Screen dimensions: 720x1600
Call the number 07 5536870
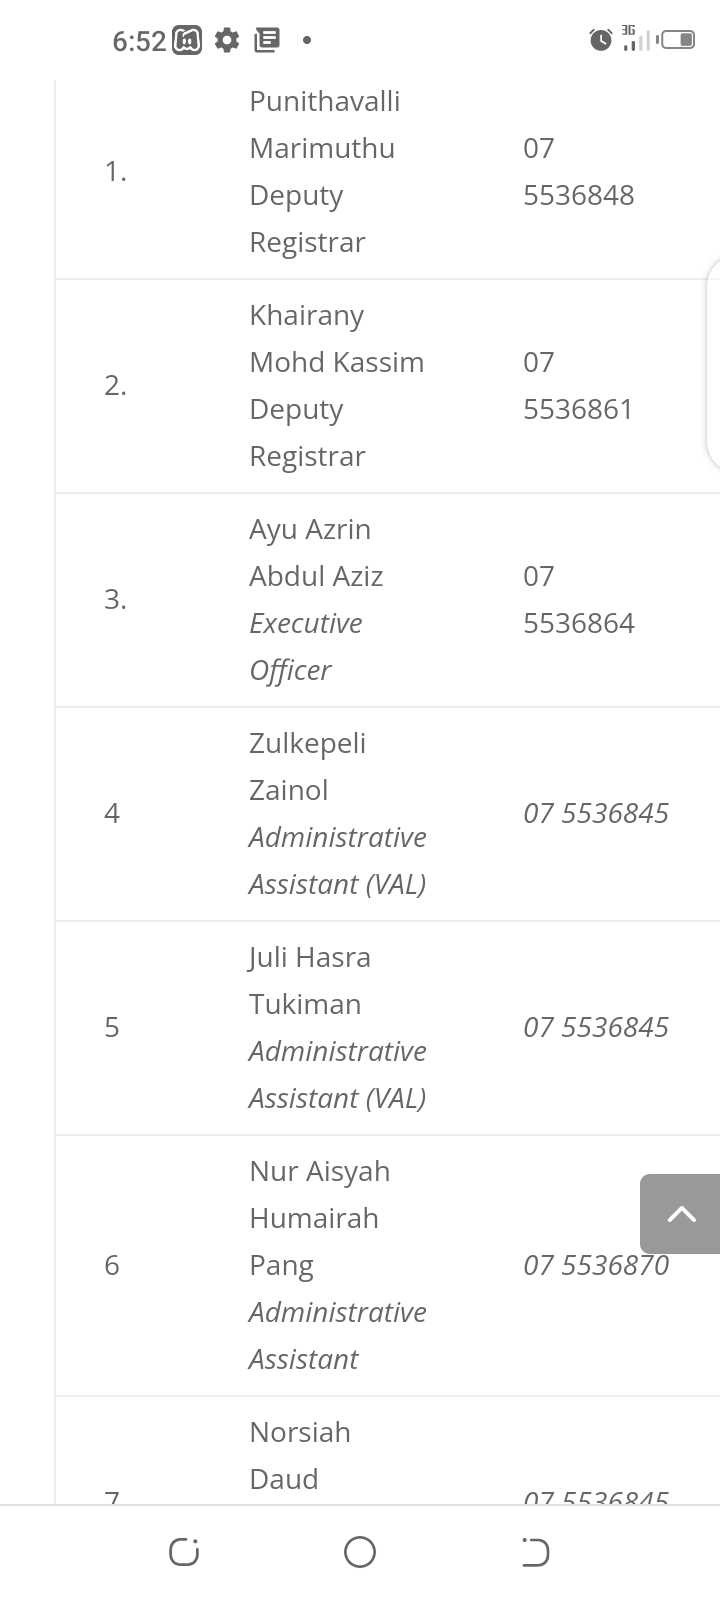(580, 1265)
